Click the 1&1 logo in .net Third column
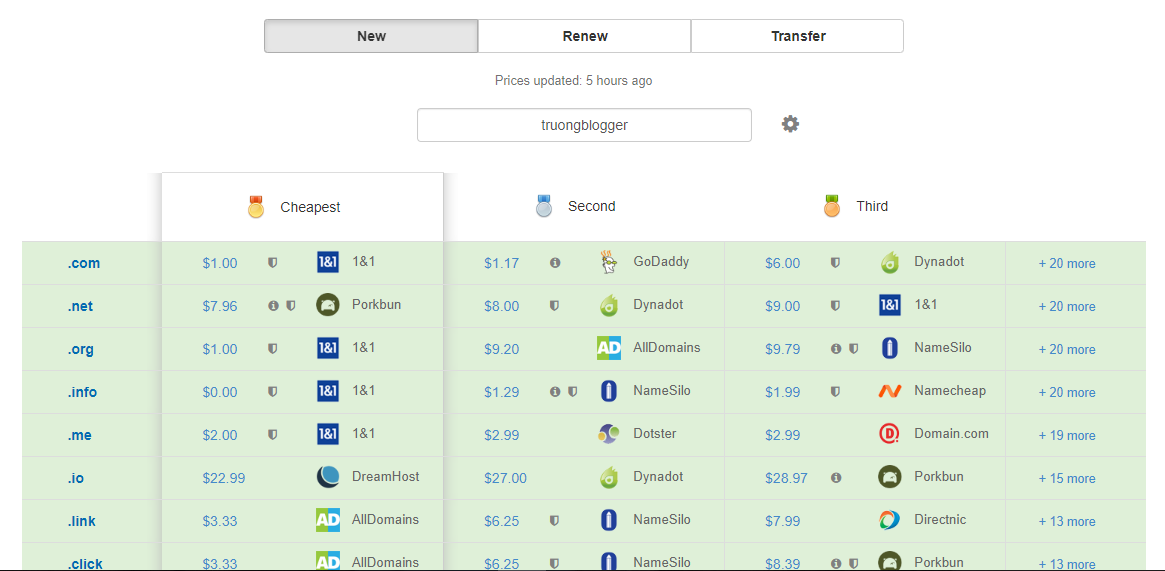 click(x=889, y=305)
